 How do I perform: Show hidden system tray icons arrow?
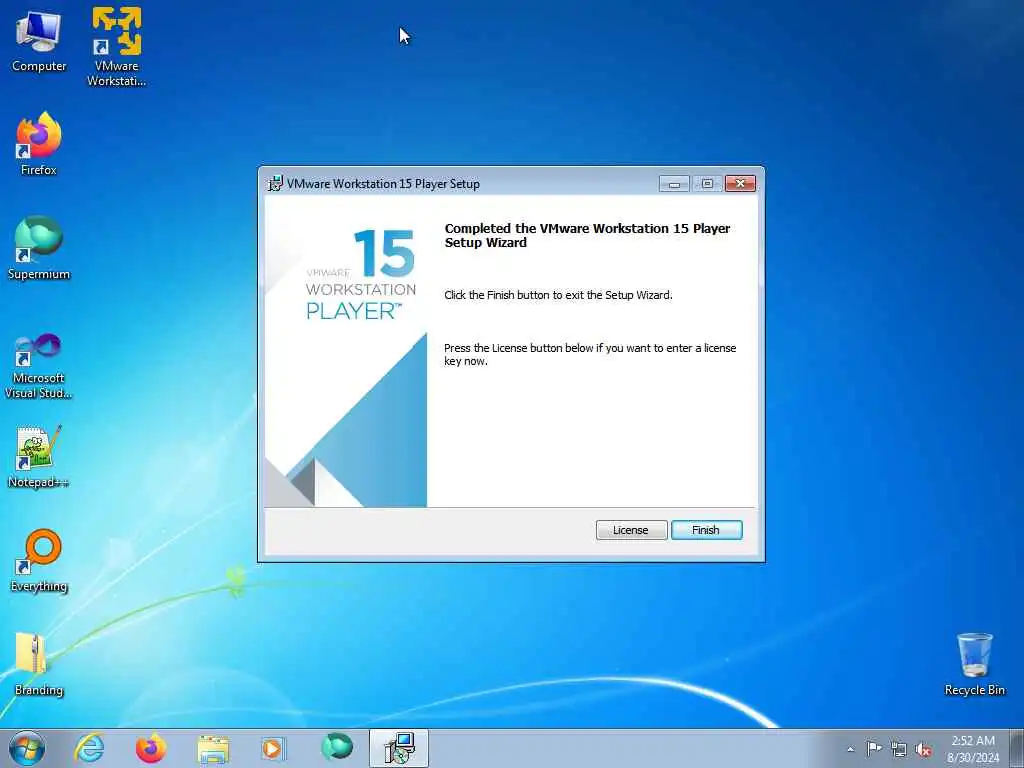850,749
